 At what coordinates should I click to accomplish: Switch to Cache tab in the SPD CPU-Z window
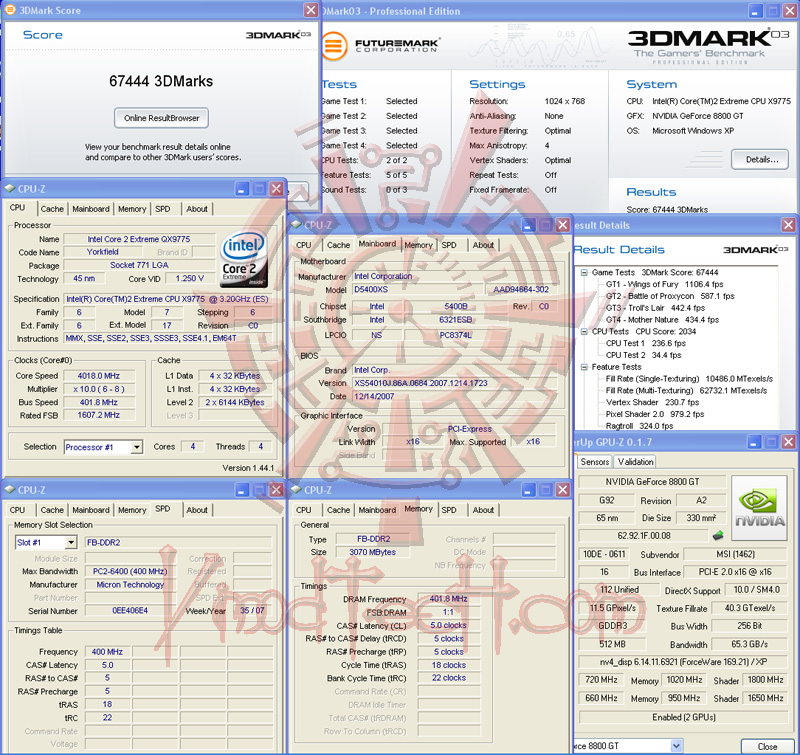[x=52, y=510]
